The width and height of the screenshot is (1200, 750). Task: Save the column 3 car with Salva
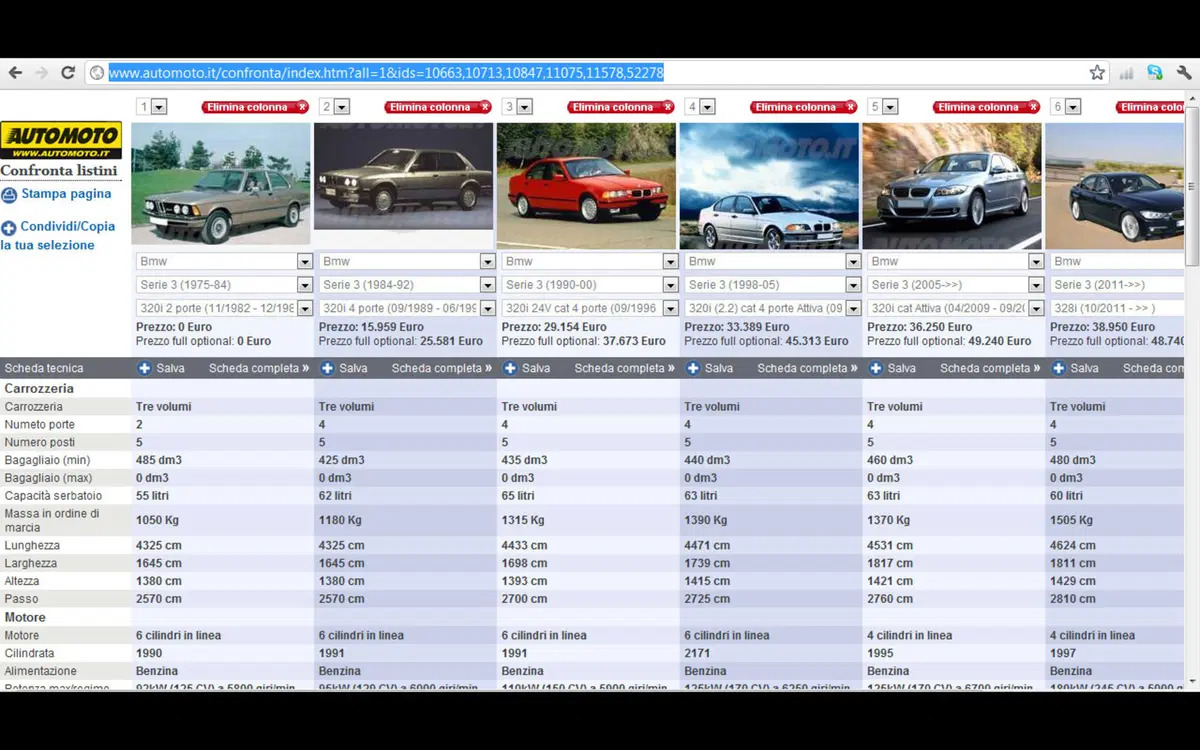[x=527, y=368]
